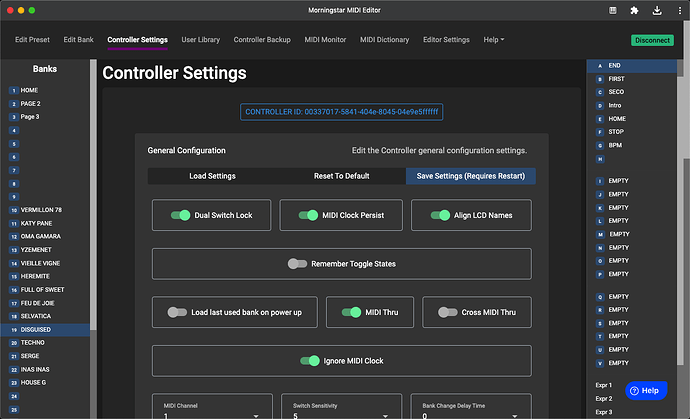This screenshot has width=690, height=419.
Task: Enable Remember Toggle States
Action: (x=297, y=264)
